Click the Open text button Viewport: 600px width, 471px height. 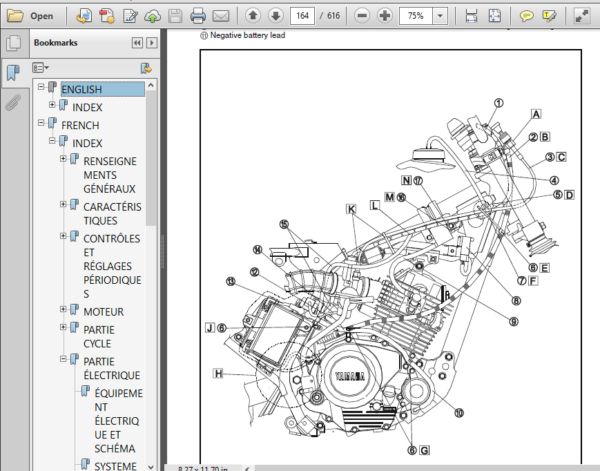click(41, 16)
